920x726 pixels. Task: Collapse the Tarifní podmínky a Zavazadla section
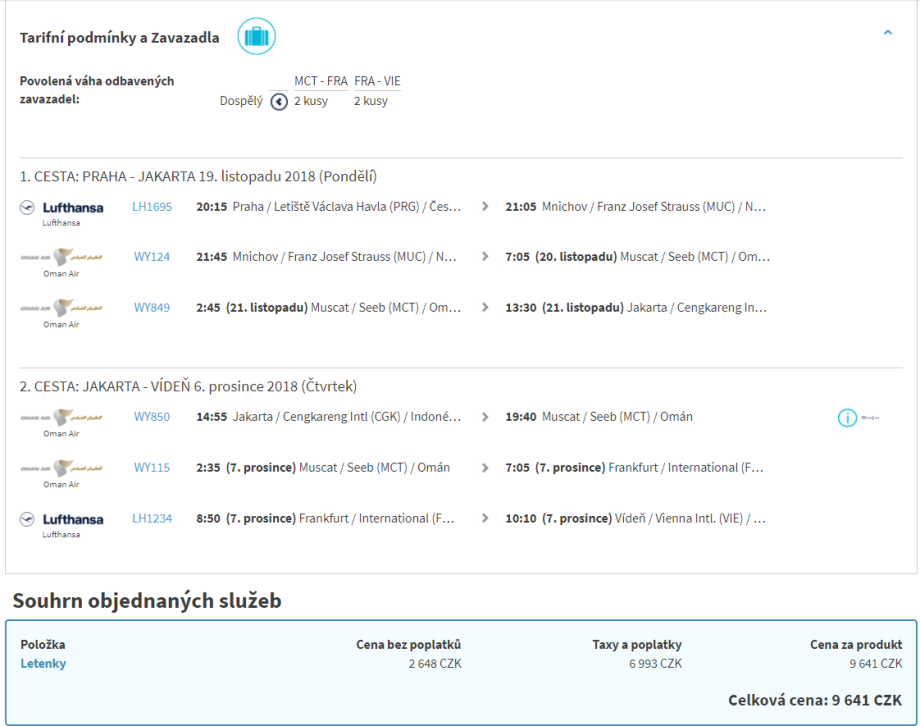point(887,33)
